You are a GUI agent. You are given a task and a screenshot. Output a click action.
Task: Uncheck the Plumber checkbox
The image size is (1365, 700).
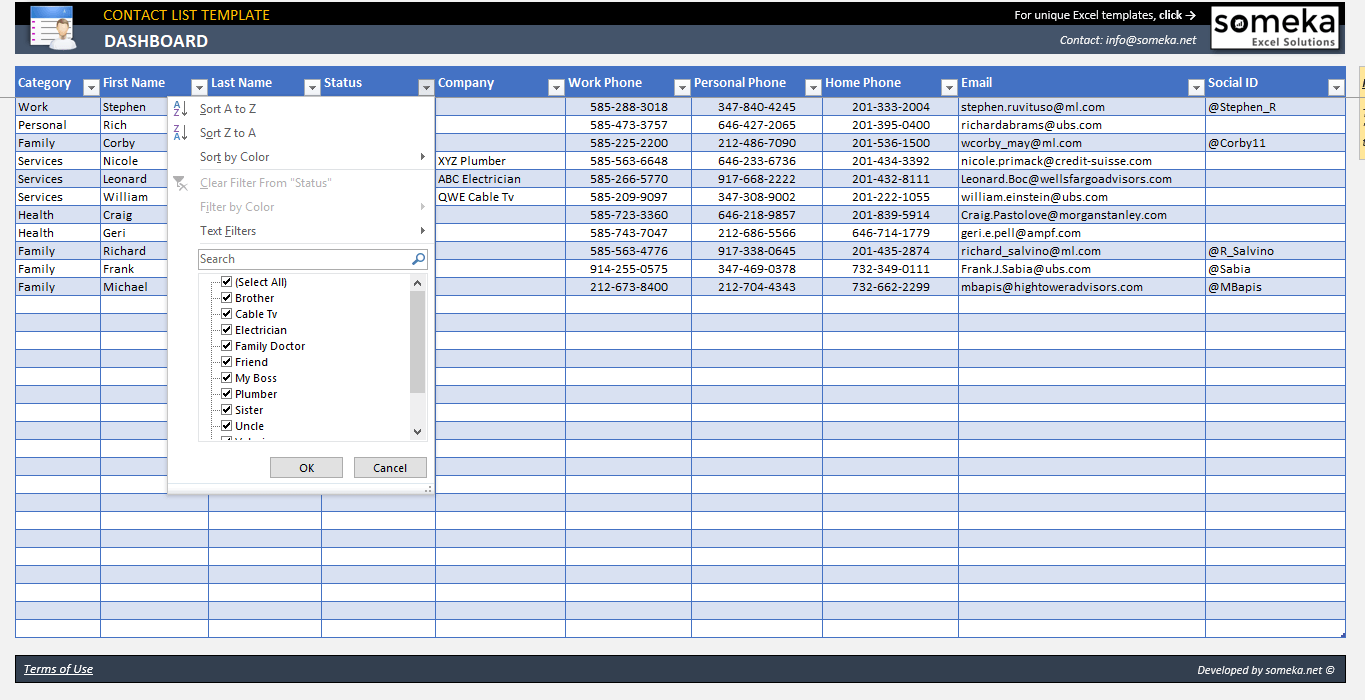226,394
